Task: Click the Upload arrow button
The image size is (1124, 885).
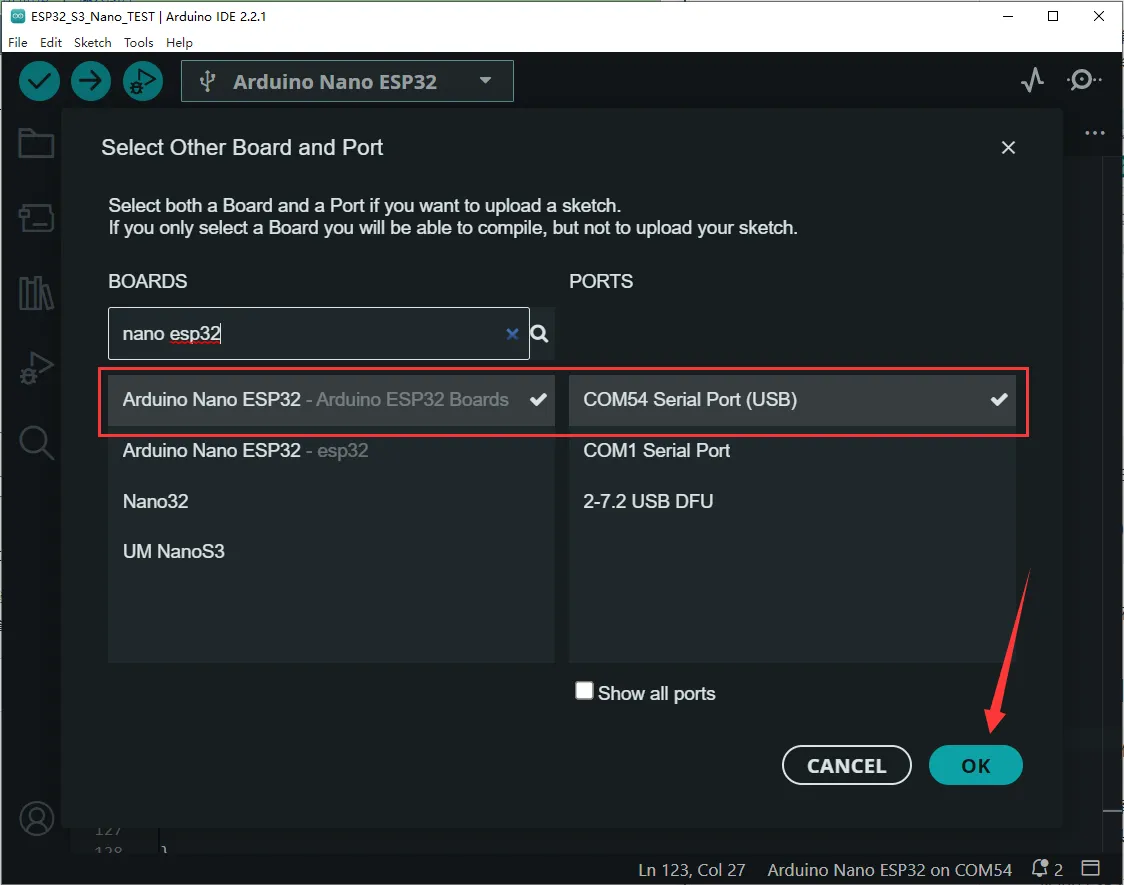Action: pyautogui.click(x=91, y=81)
